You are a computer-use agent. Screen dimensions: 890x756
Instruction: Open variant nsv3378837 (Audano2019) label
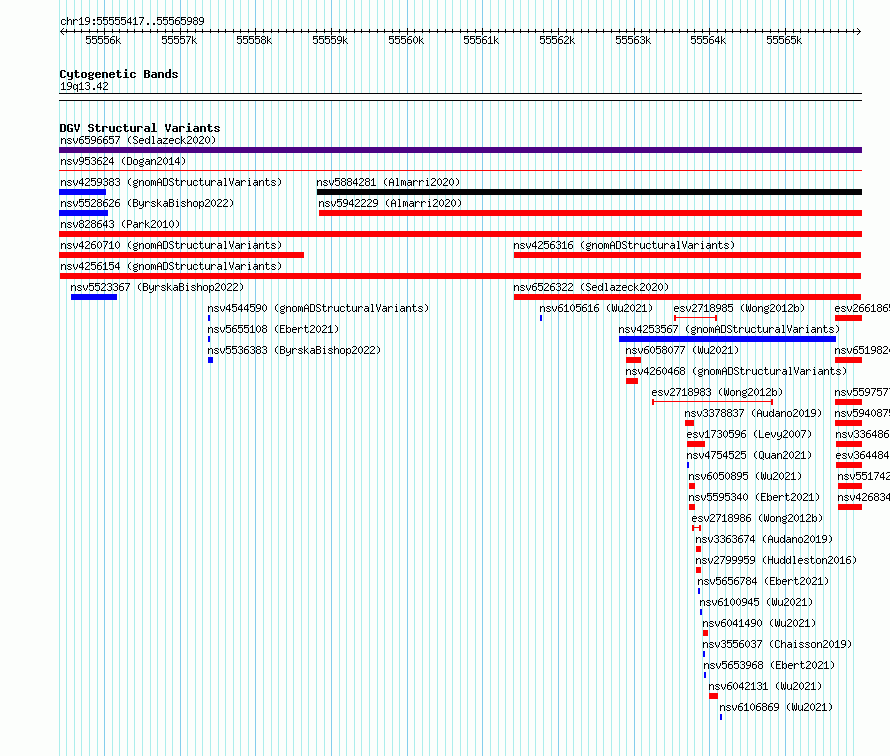[753, 413]
